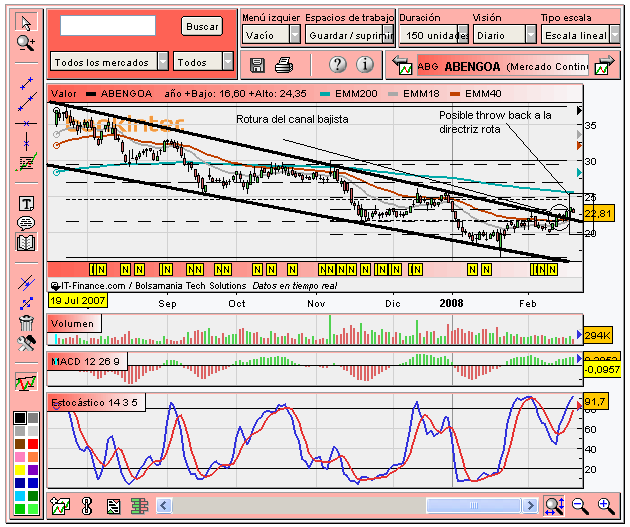The height and width of the screenshot is (527, 630).
Task: Open the Todos los mercados dropdown
Action: tap(109, 62)
